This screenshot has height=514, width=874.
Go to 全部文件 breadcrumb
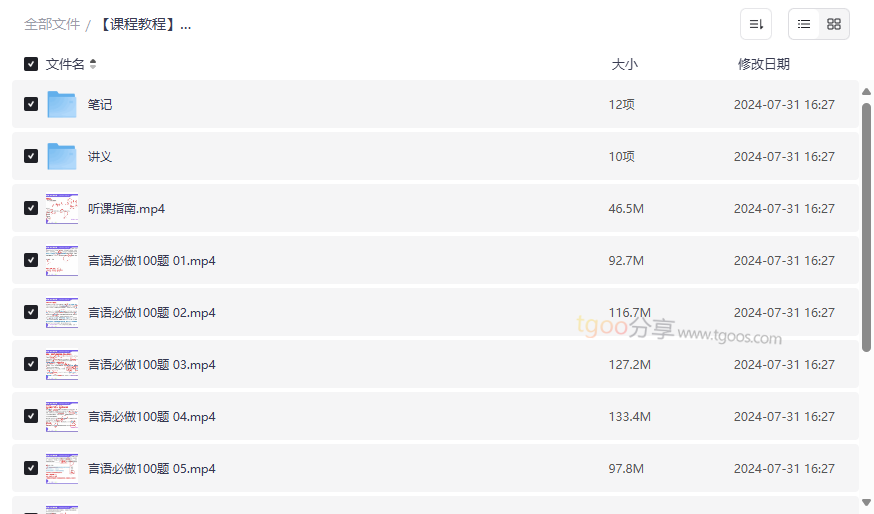[x=52, y=24]
